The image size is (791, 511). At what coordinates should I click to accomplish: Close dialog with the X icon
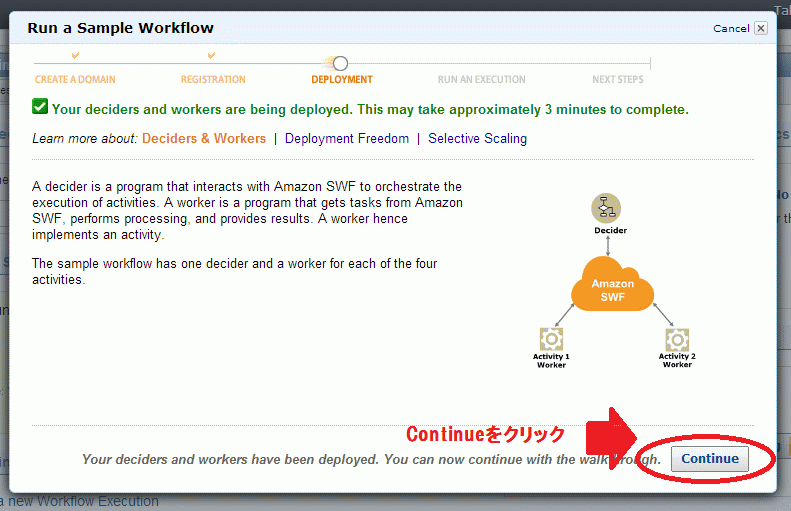coord(761,28)
